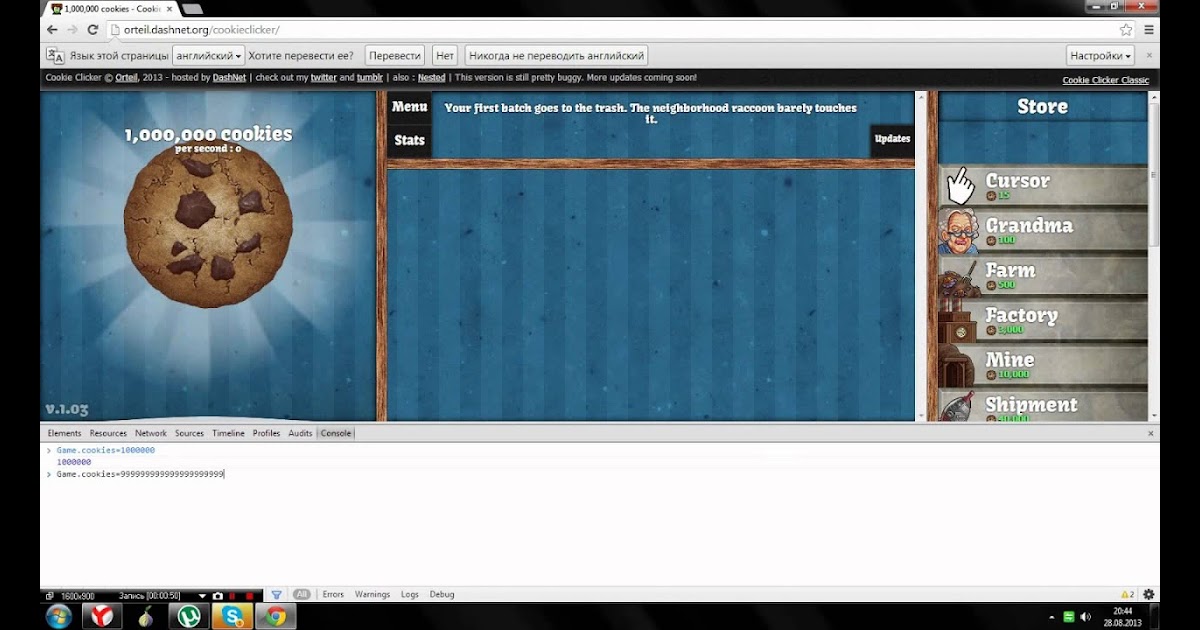Filter console by Errors
1200x630 pixels.
point(333,594)
